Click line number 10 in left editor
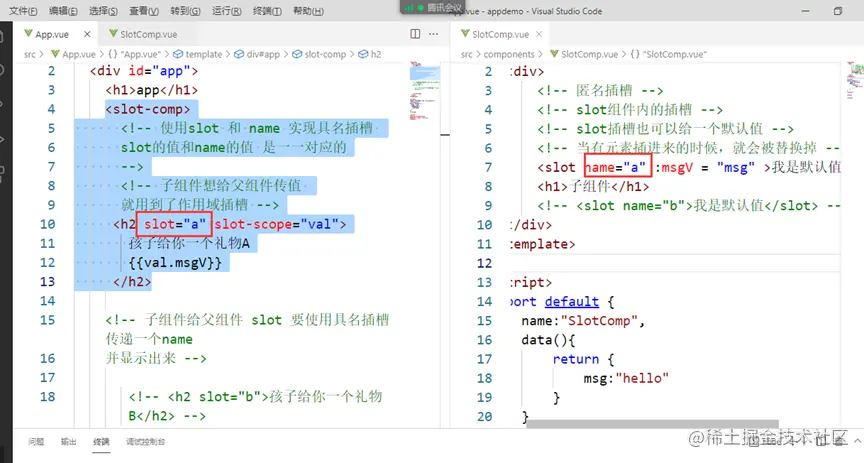The height and width of the screenshot is (463, 864). 47,224
